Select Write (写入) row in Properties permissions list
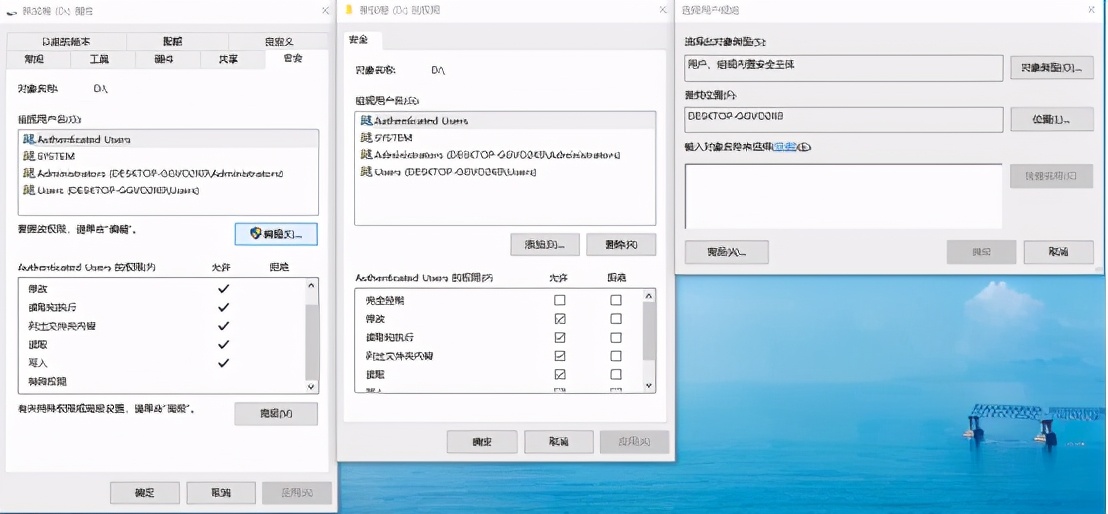Image resolution: width=1108 pixels, height=514 pixels. pyautogui.click(x=162, y=363)
